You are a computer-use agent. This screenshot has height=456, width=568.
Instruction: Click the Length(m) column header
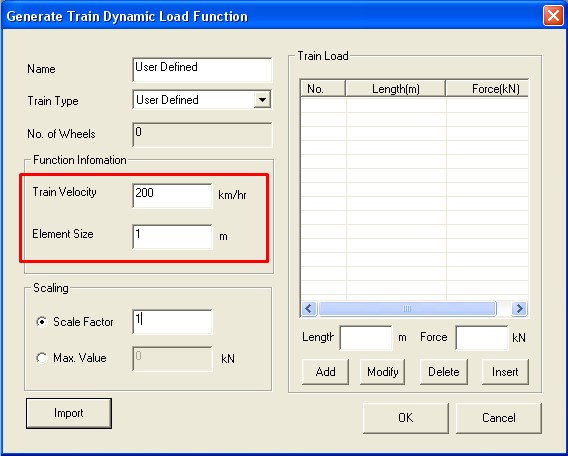tap(396, 89)
